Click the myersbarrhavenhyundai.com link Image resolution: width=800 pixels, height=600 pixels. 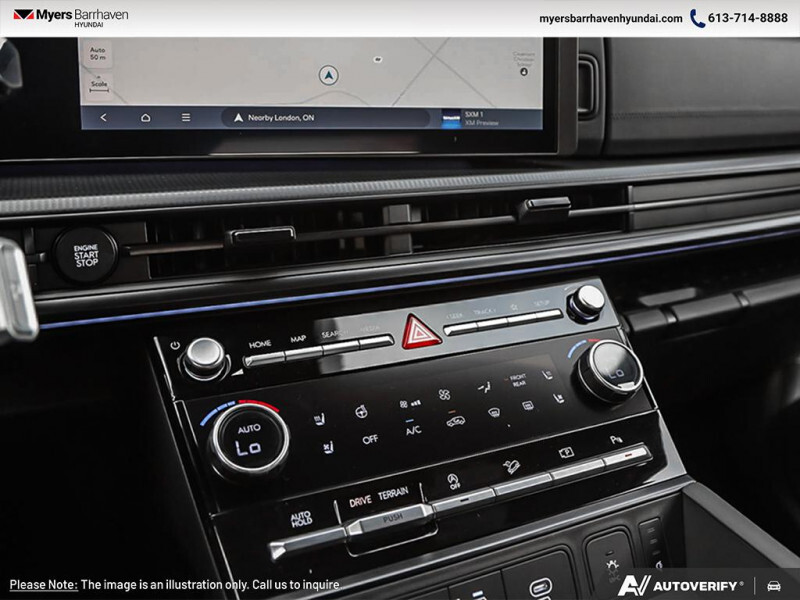(x=610, y=18)
